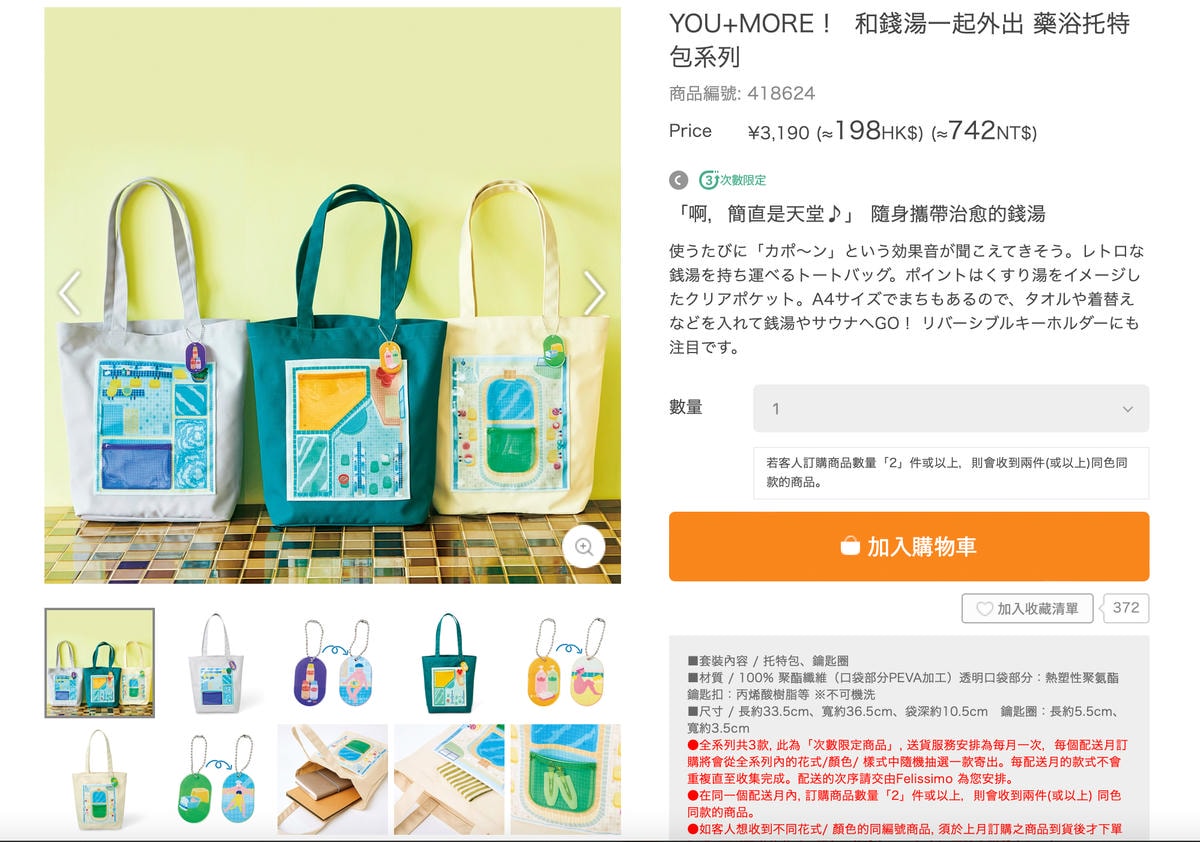View the green keychain thumbnail
1200x842 pixels.
click(x=216, y=780)
